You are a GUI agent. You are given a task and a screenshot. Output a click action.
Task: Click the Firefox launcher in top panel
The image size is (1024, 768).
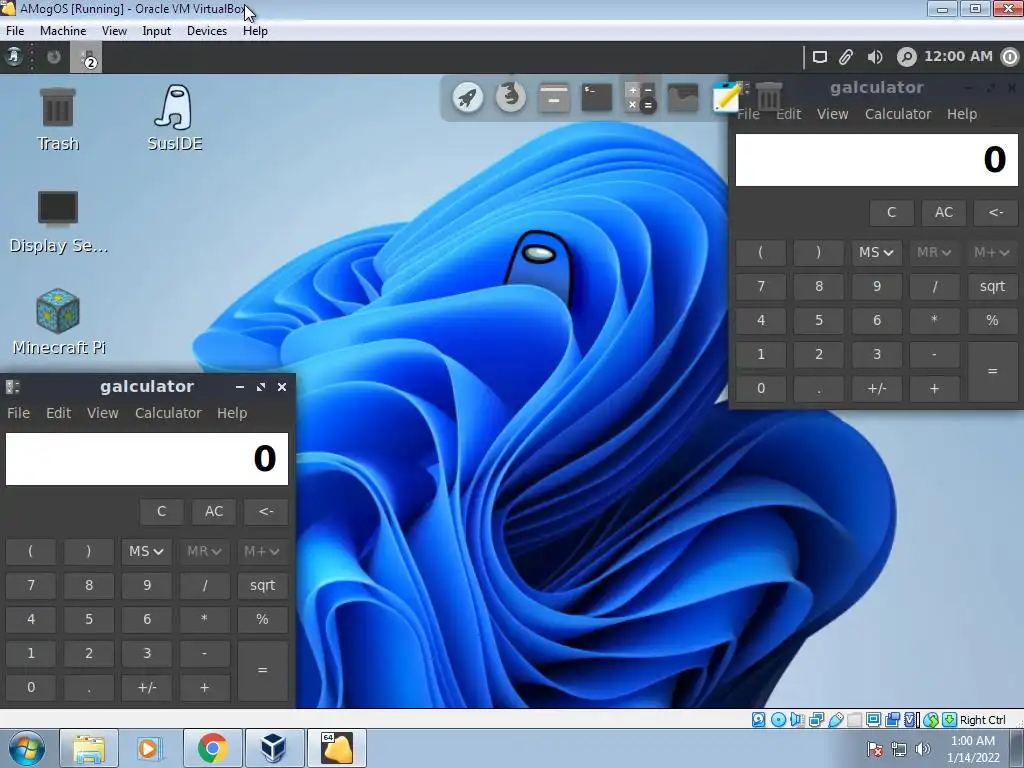[54, 57]
